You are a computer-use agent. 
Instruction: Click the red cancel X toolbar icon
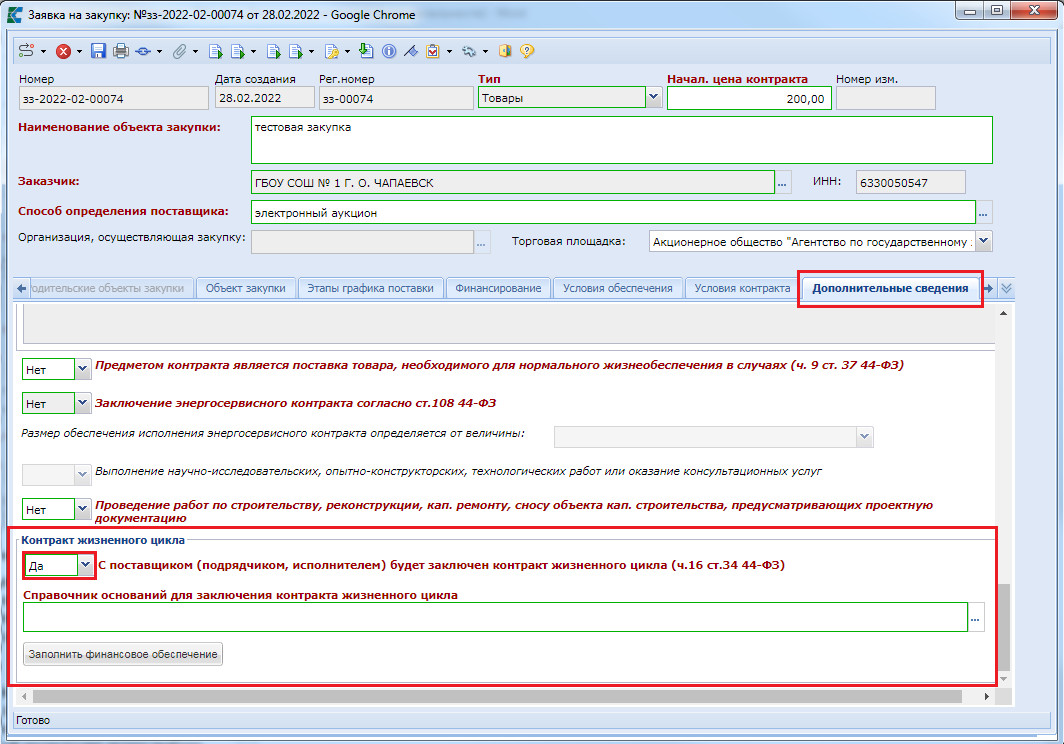coord(63,51)
